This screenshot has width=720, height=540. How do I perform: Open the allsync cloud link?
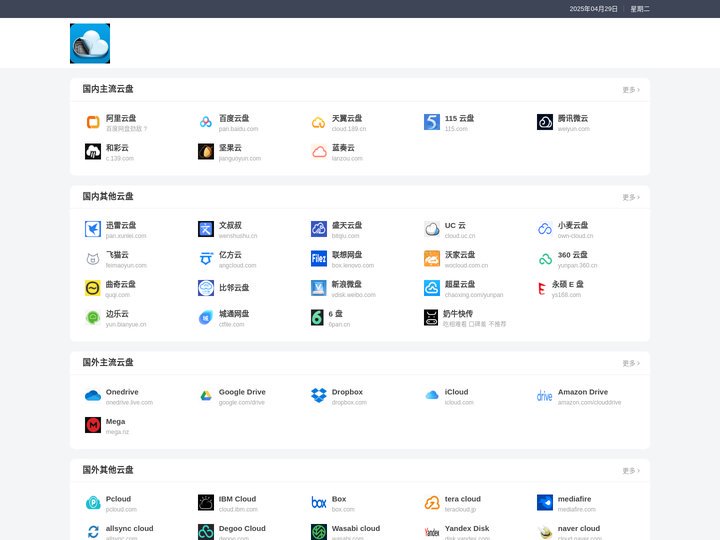click(129, 529)
